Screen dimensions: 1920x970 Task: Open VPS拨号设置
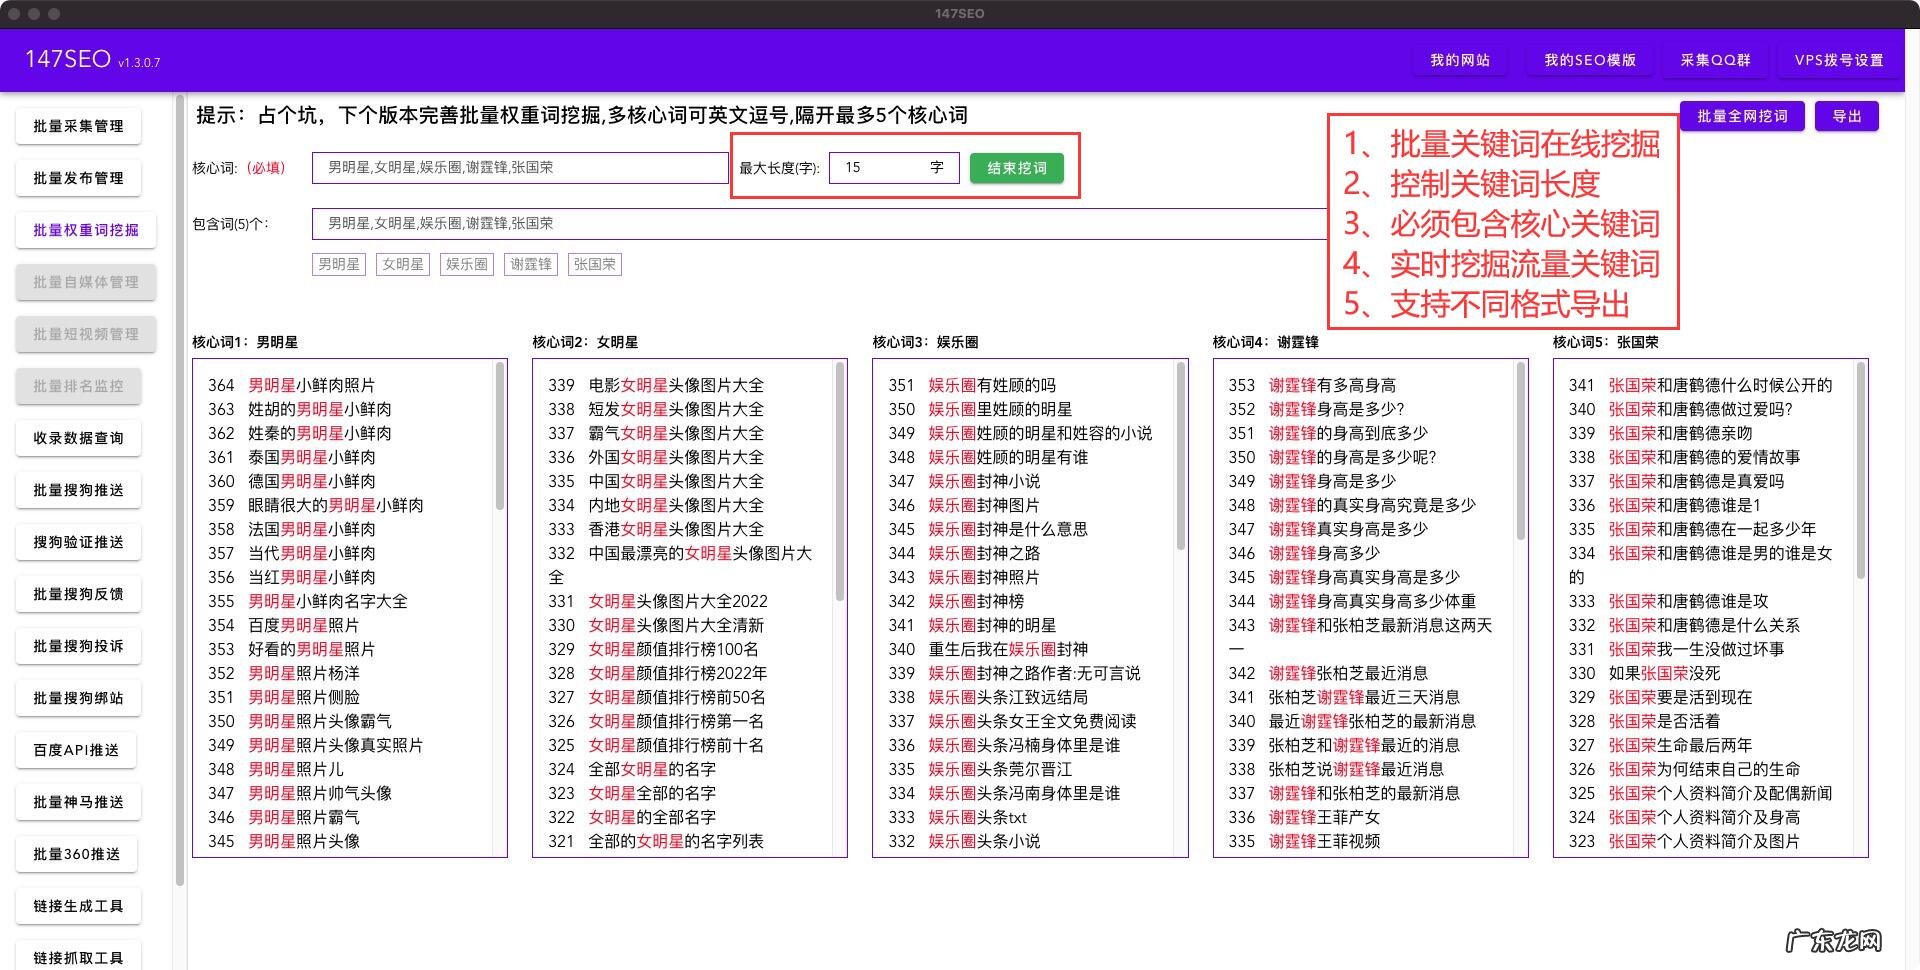point(1838,60)
